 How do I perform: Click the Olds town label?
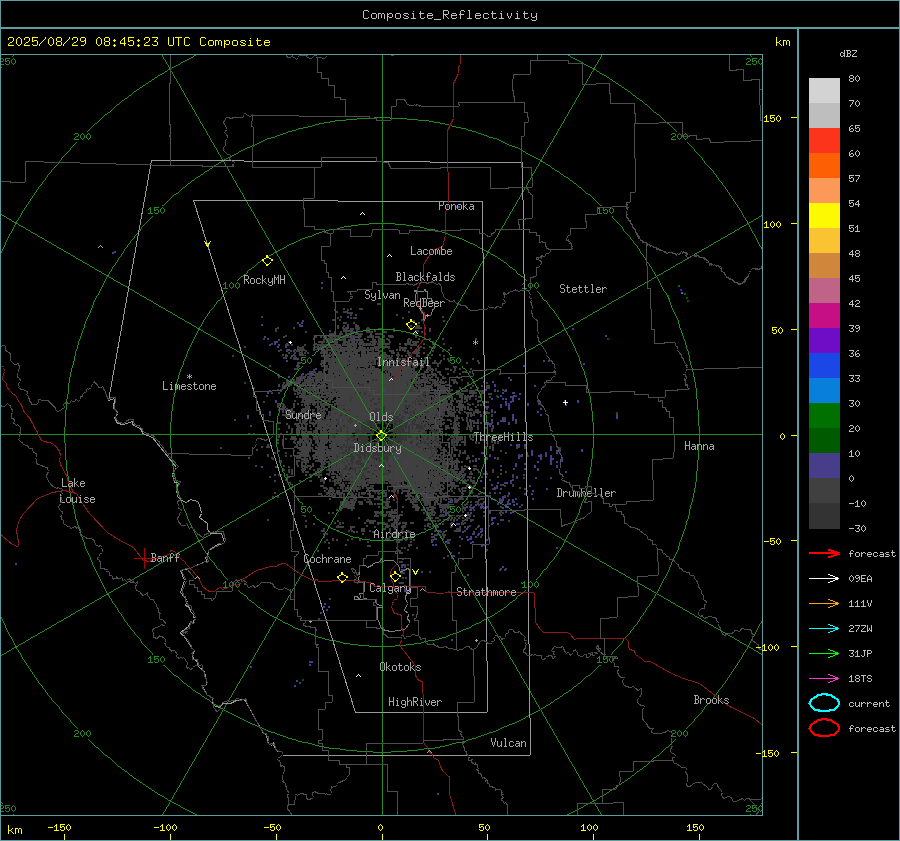[x=381, y=417]
